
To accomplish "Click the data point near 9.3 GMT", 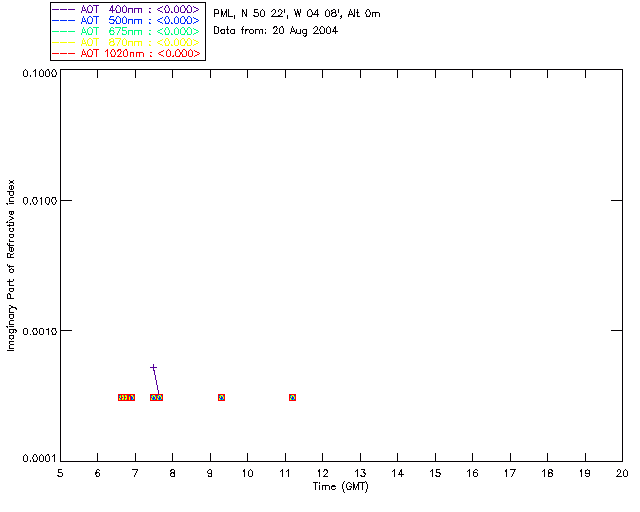I will (x=221, y=397).
